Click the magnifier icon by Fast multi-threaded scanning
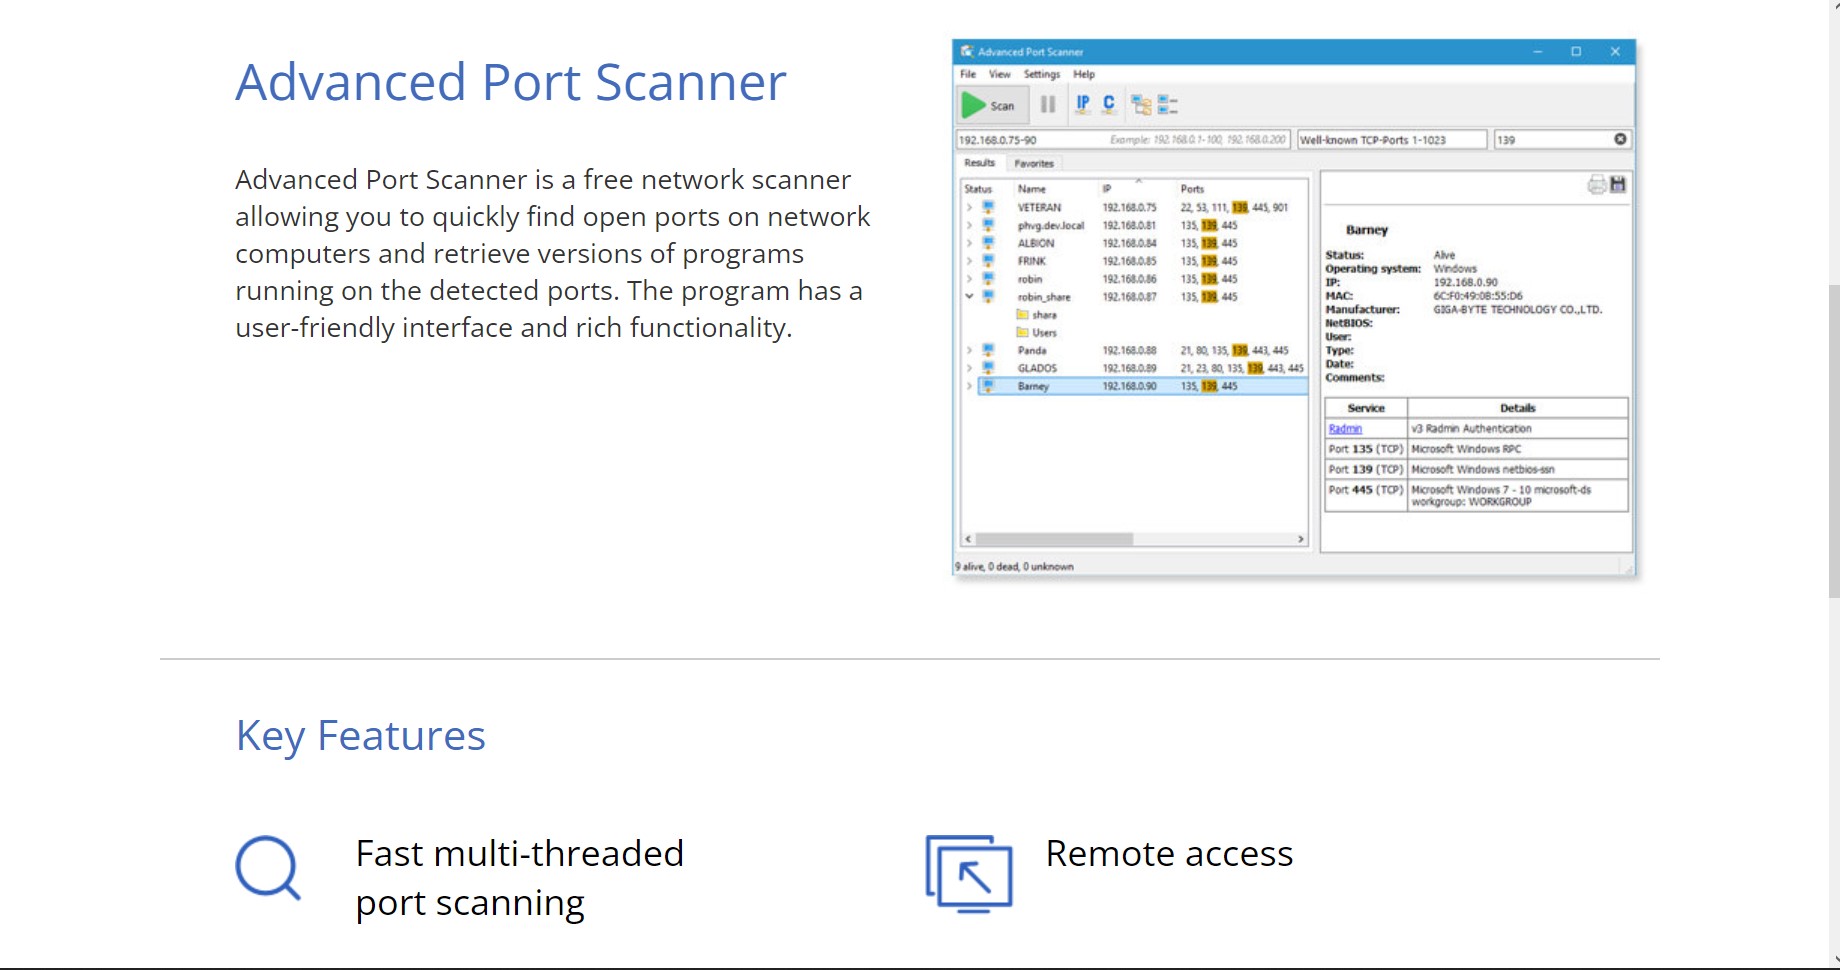 pos(268,868)
